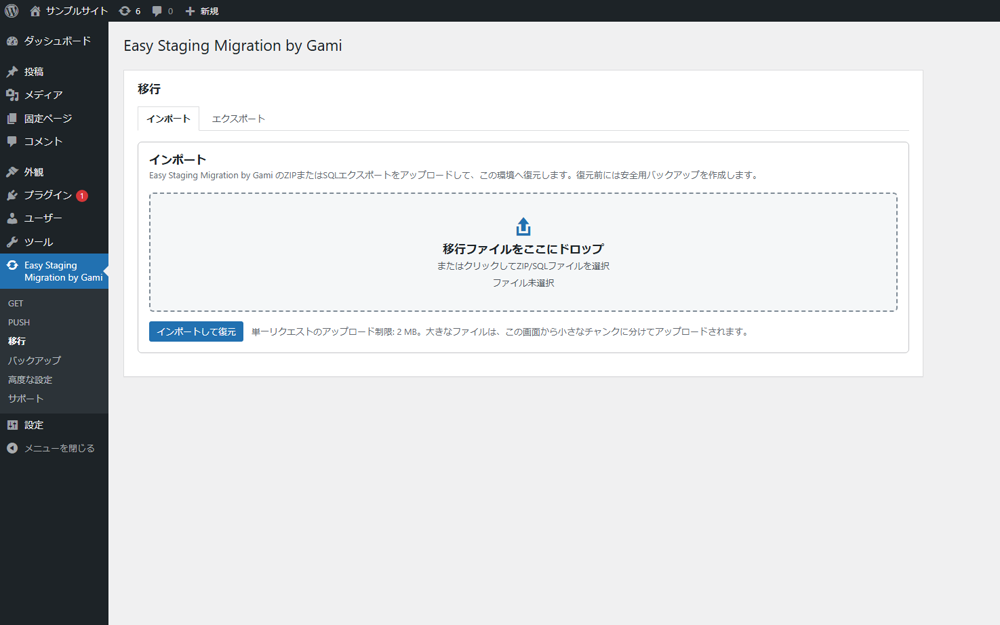The height and width of the screenshot is (625, 1000).
Task: Click the media icon beside メディア
Action: pyautogui.click(x=12, y=95)
